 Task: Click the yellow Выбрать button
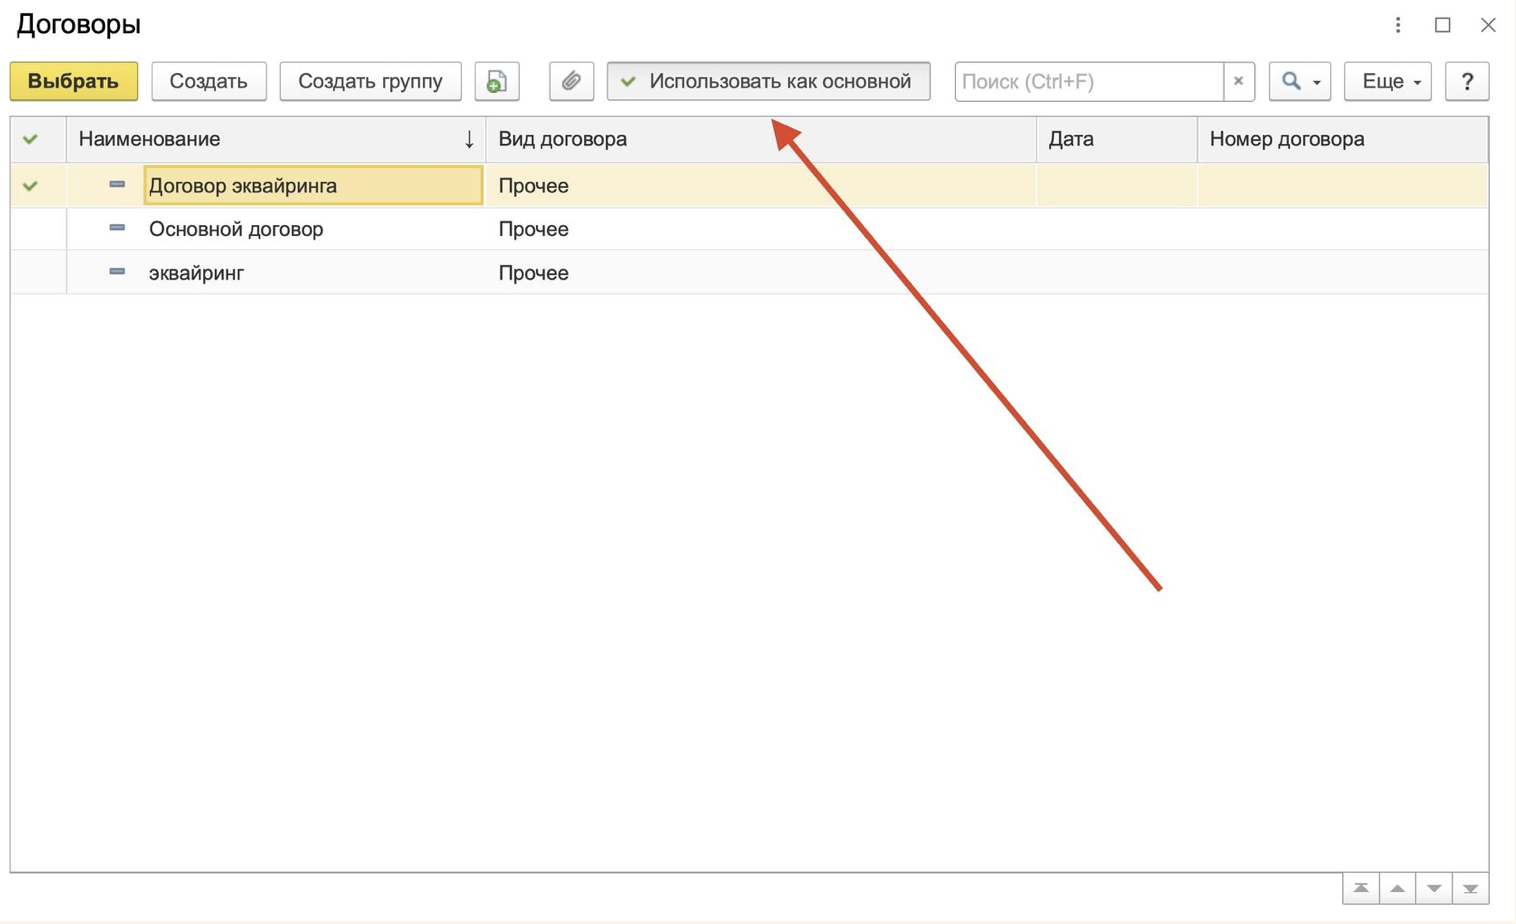(74, 81)
